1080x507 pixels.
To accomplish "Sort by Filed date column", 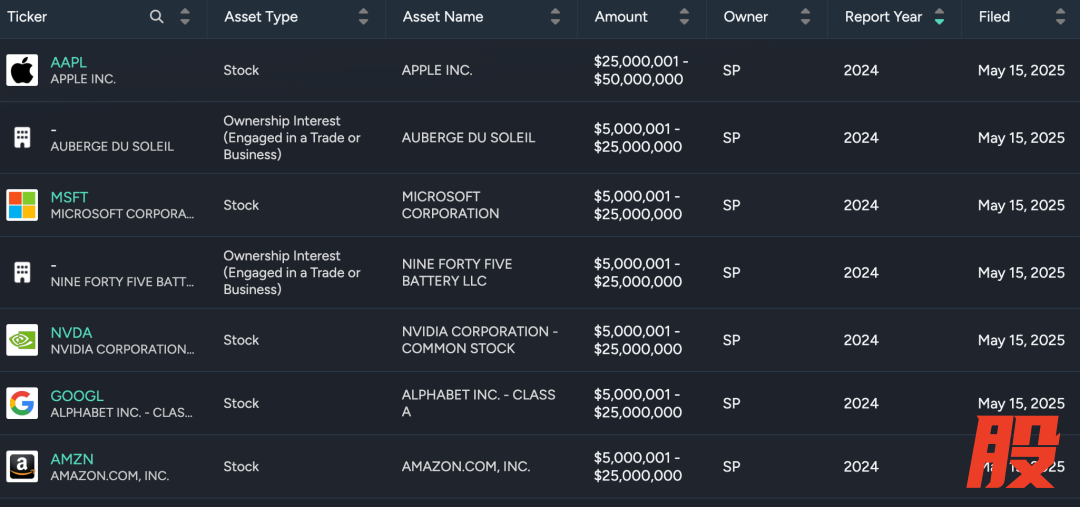I will click(x=1060, y=17).
